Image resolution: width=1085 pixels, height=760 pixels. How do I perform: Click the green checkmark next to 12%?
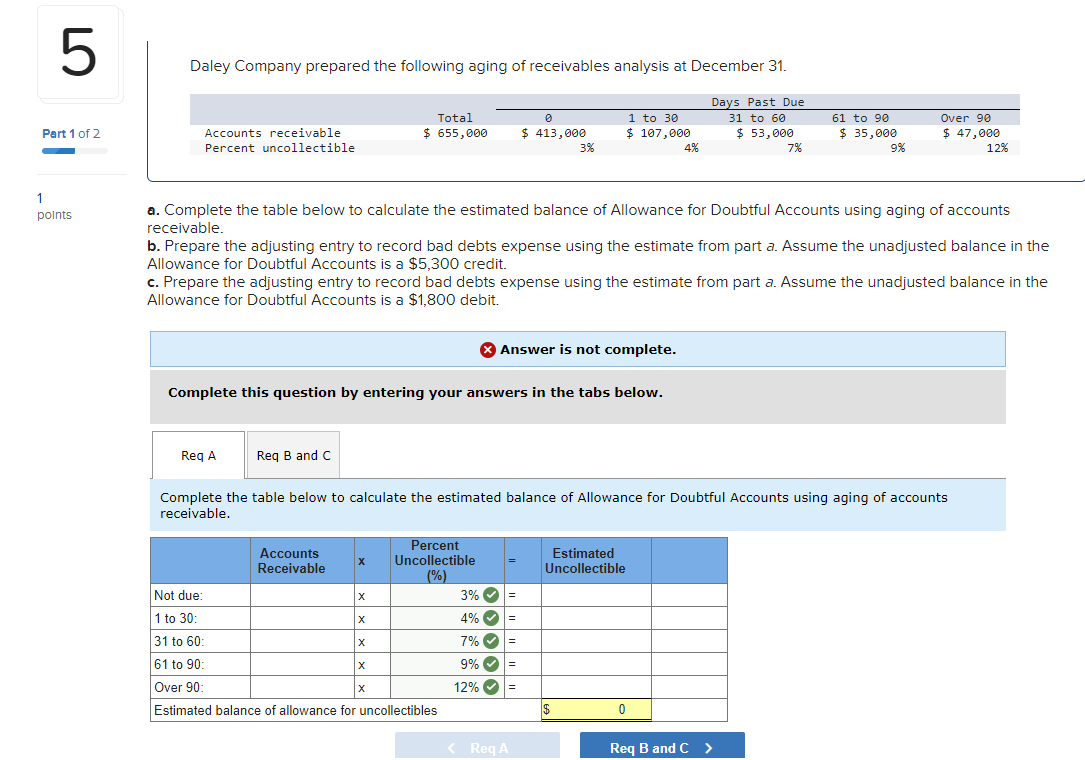[491, 687]
